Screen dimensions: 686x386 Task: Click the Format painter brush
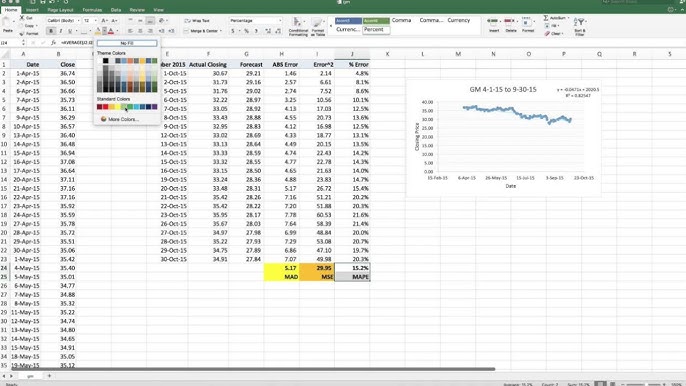coord(22,33)
